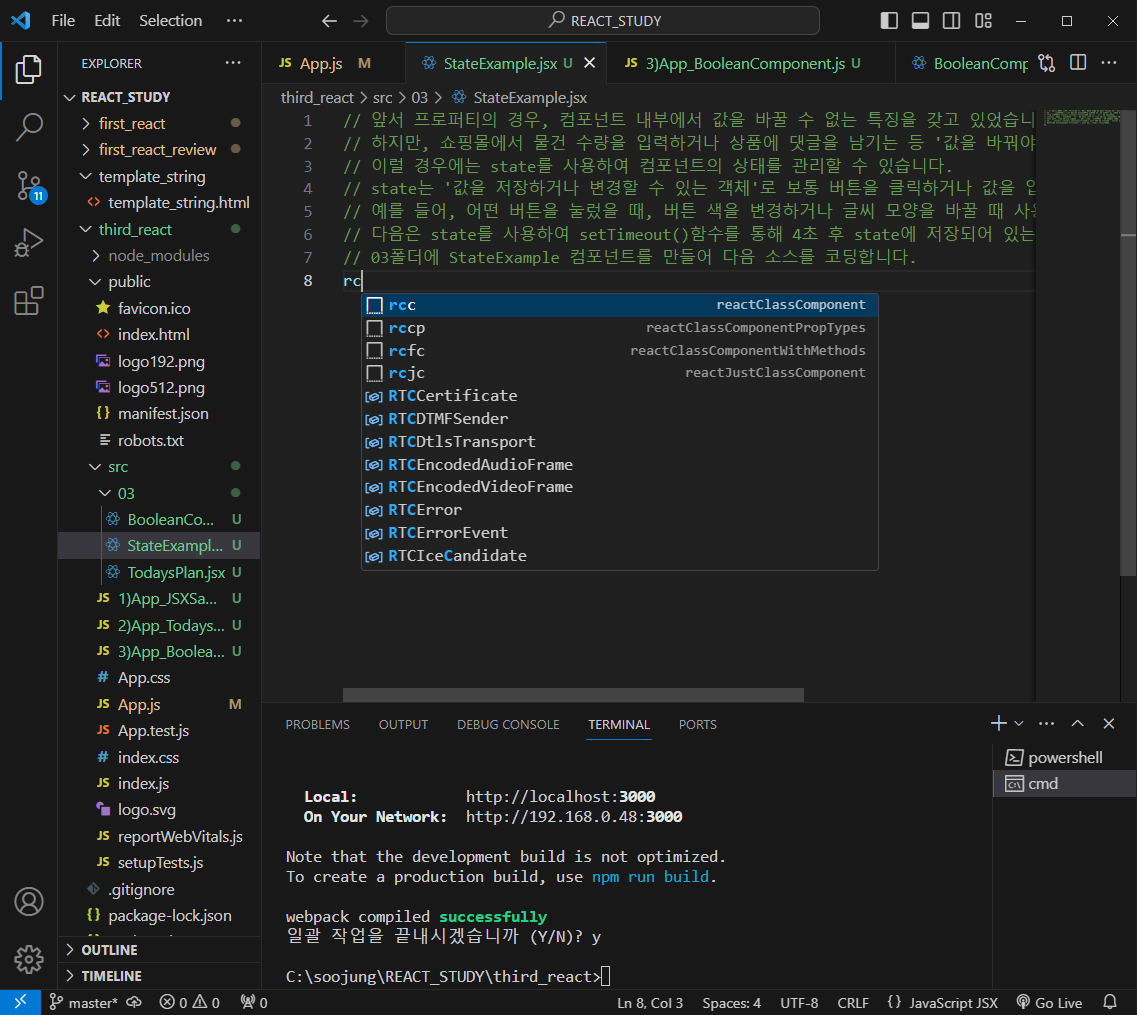
Task: Expand the first_react_review folder
Action: 86,150
